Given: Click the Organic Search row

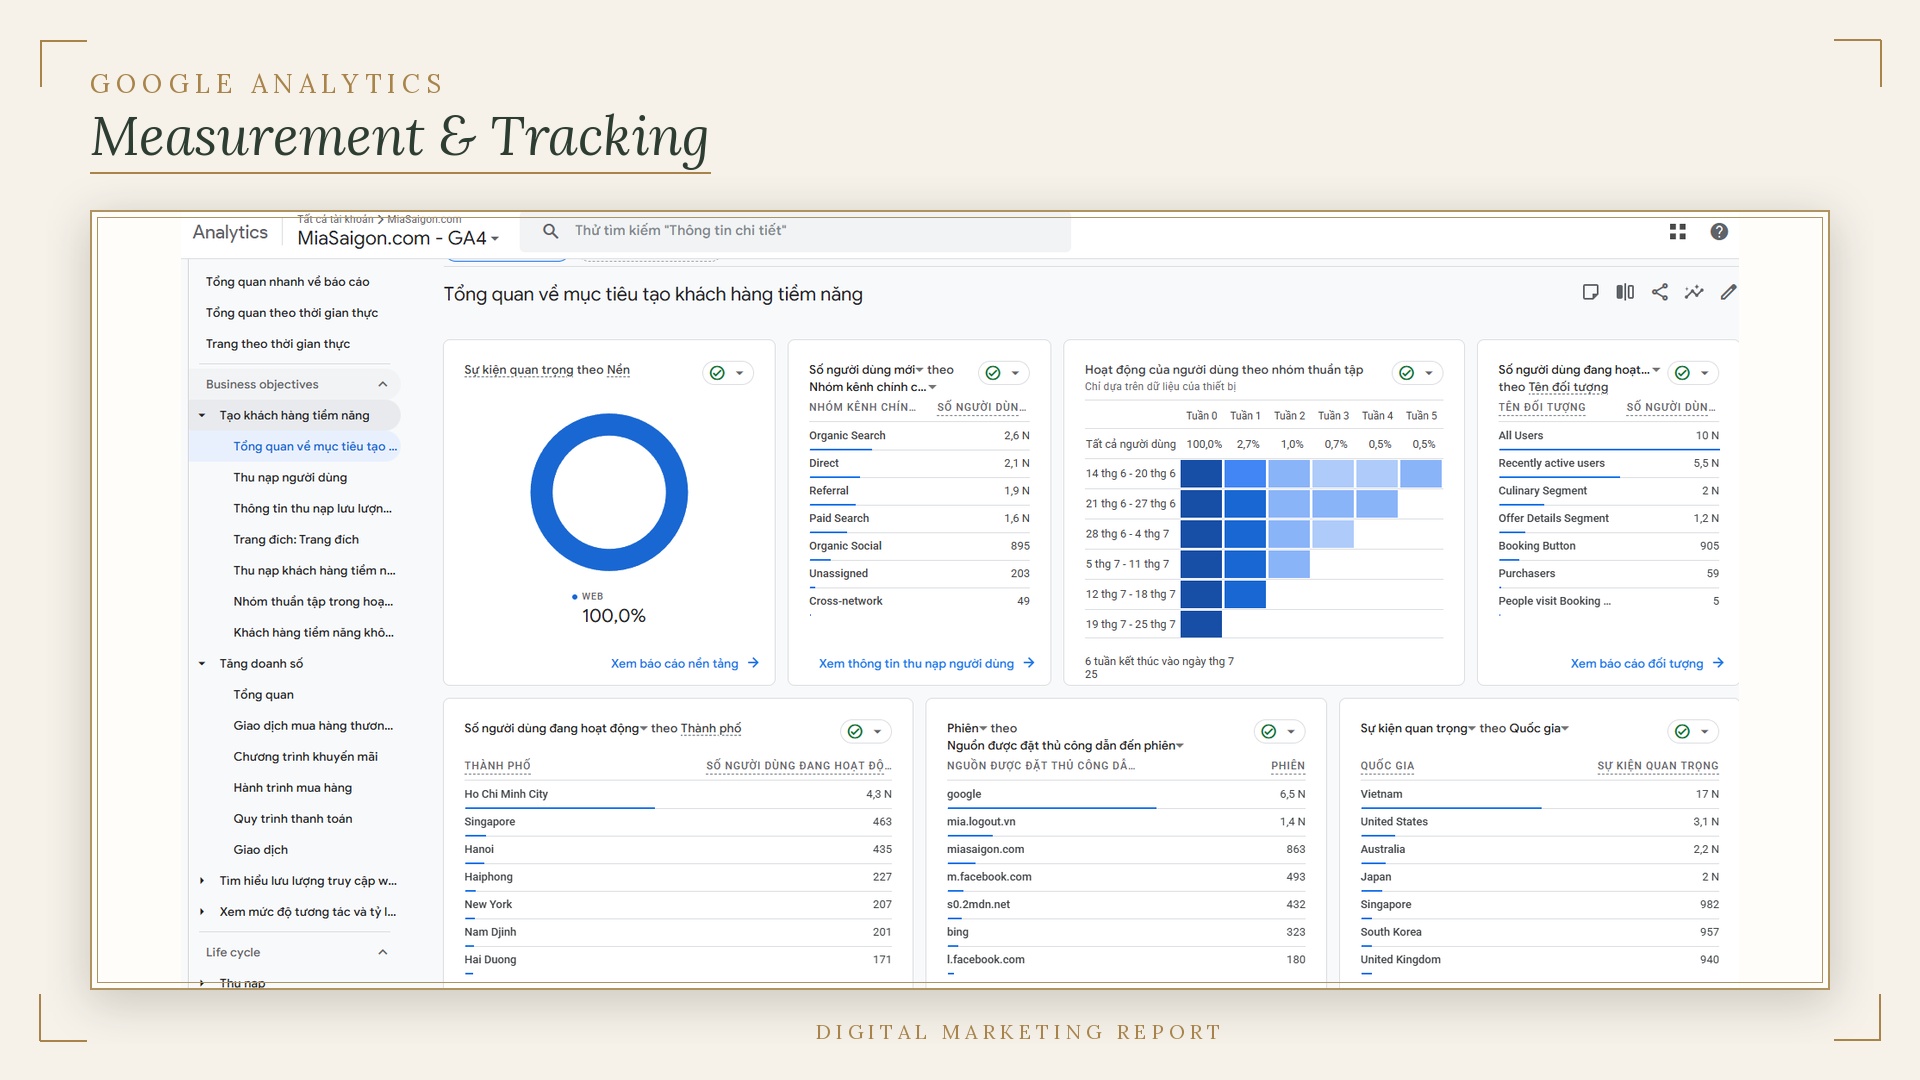Looking at the screenshot, I should (919, 436).
